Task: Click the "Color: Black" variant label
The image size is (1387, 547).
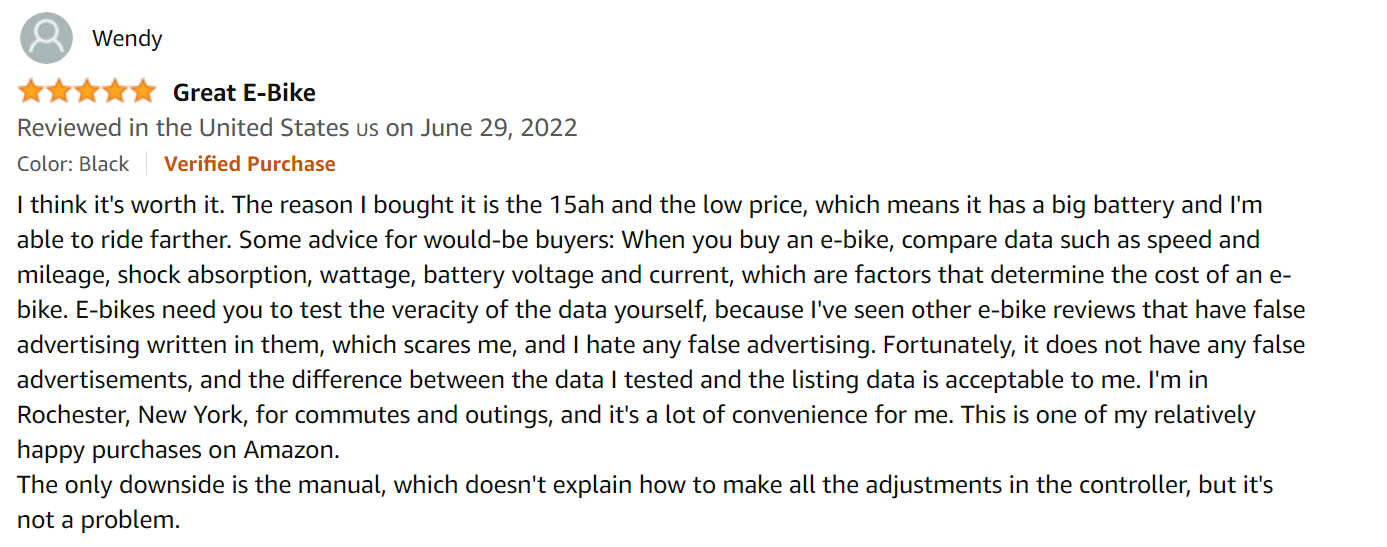Action: (73, 164)
